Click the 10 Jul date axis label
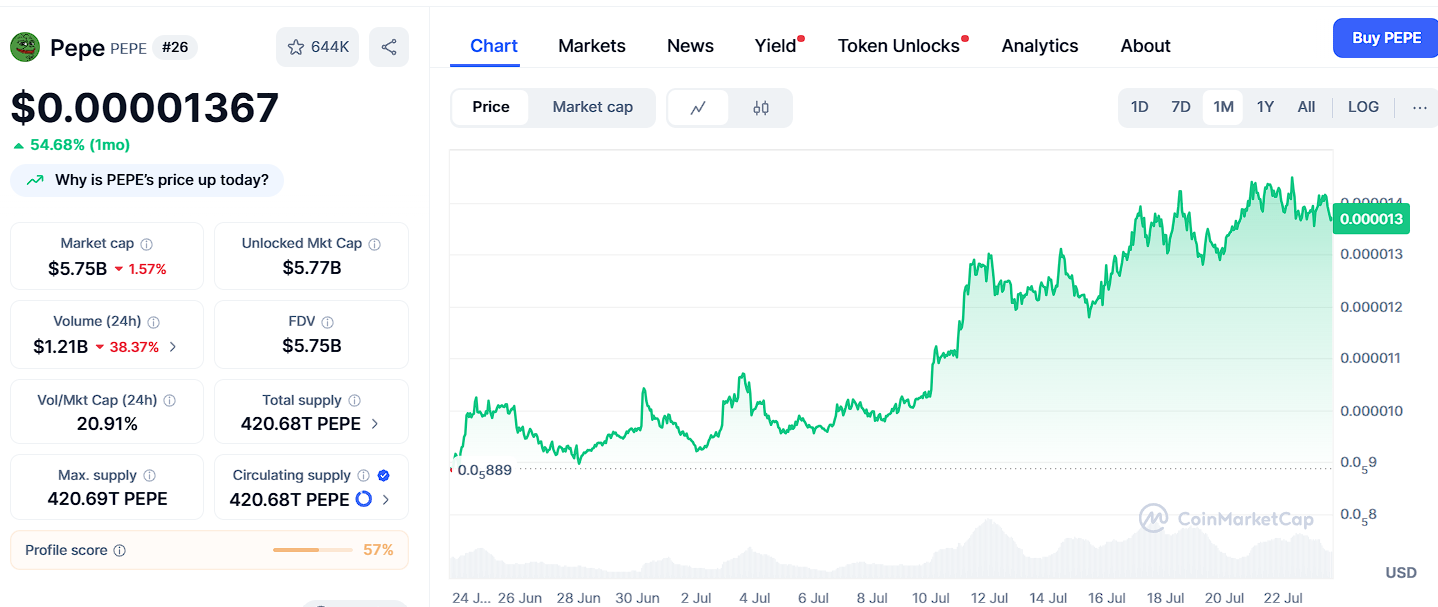This screenshot has width=1438, height=607. [x=931, y=598]
